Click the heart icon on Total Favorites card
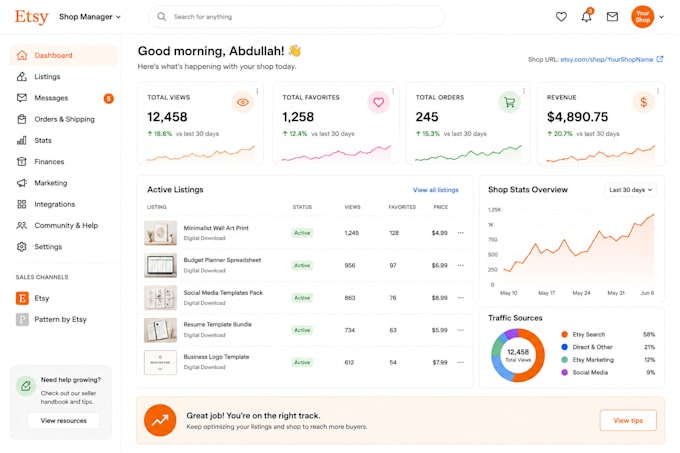Screen dimensions: 680x453 click(x=378, y=102)
